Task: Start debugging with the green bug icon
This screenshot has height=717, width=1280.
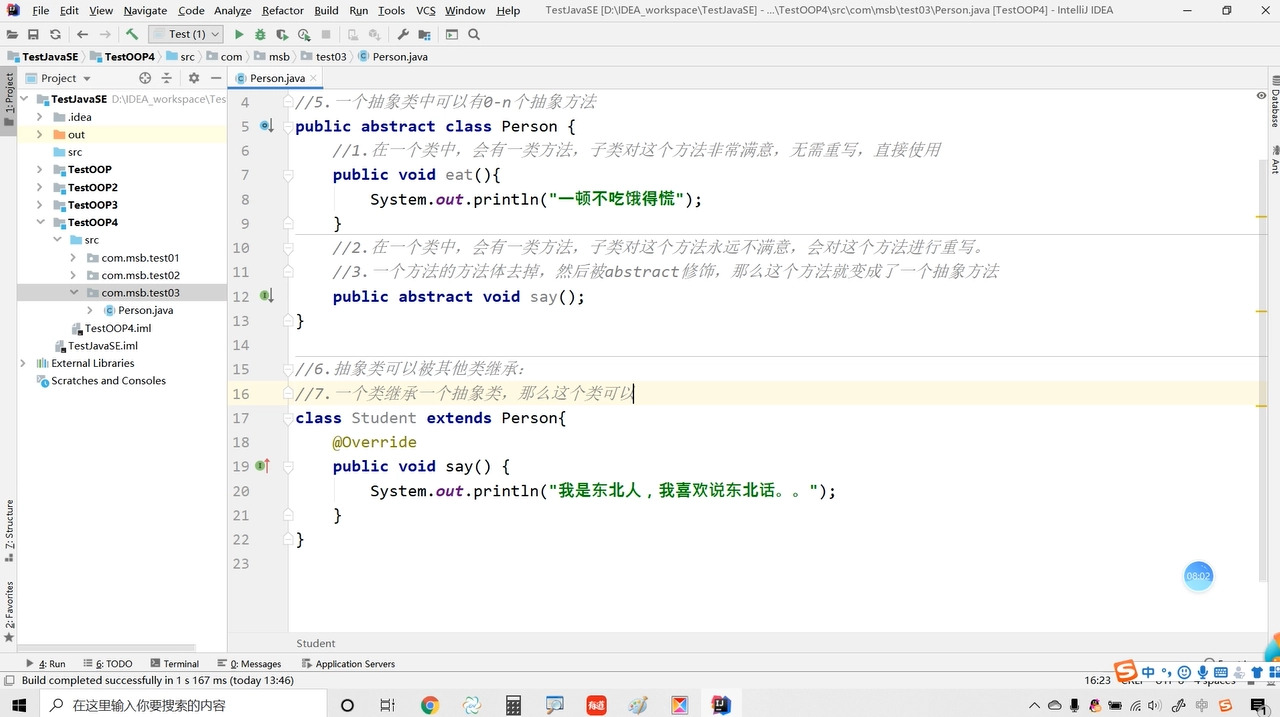Action: [x=260, y=34]
